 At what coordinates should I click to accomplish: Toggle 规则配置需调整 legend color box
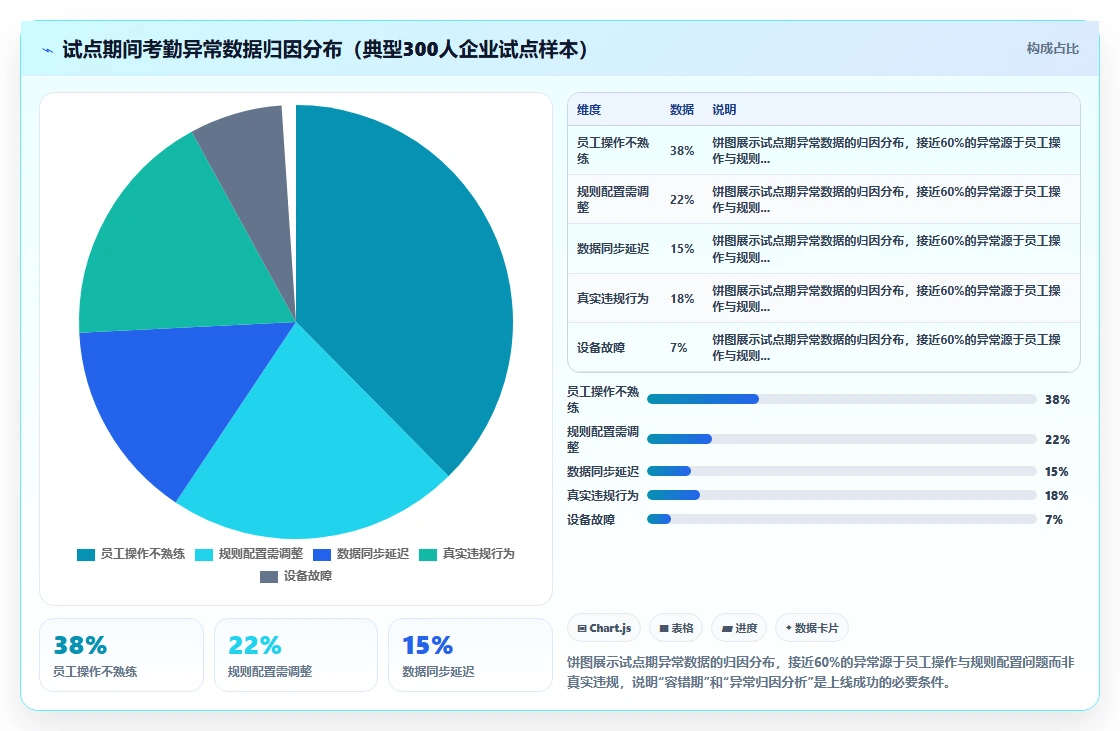pyautogui.click(x=204, y=555)
